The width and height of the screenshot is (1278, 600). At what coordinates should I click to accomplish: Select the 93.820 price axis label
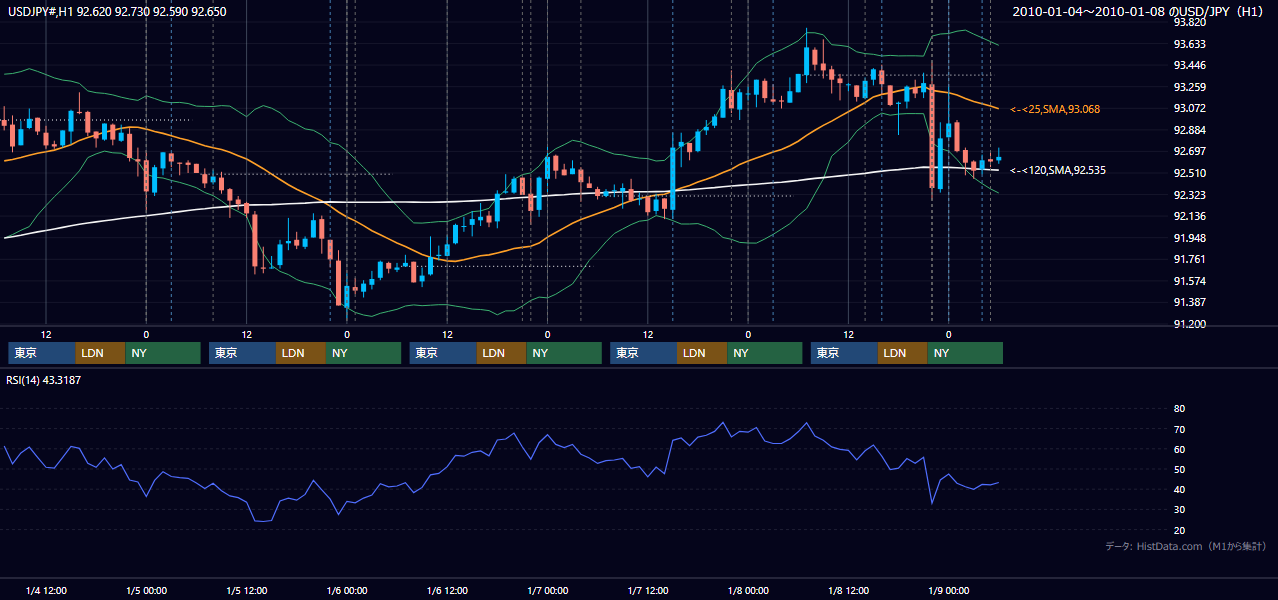click(x=1189, y=22)
